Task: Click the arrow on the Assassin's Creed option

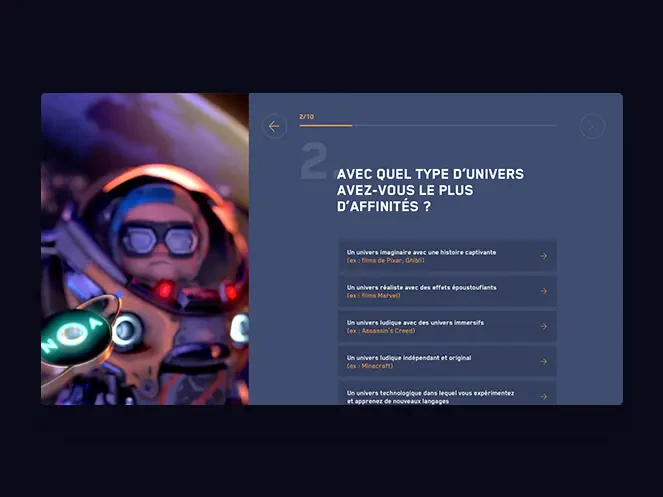Action: click(543, 326)
